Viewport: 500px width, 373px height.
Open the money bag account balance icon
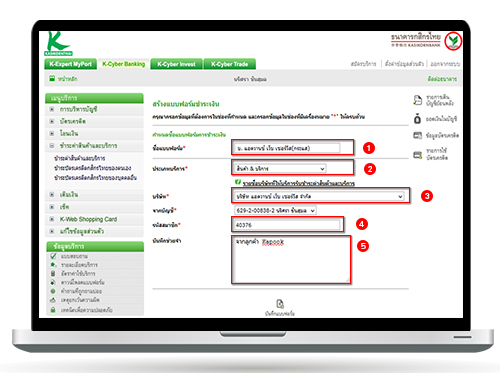tap(417, 119)
